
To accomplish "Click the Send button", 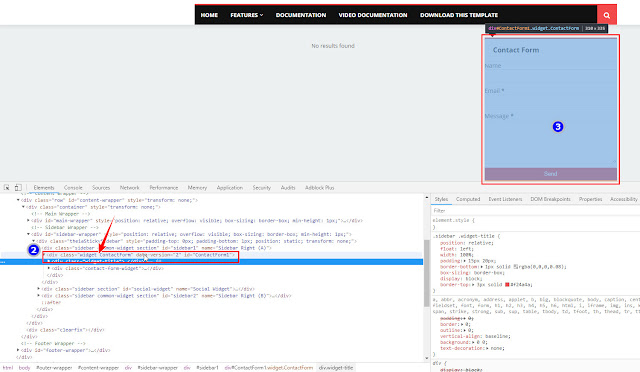I will coord(550,174).
